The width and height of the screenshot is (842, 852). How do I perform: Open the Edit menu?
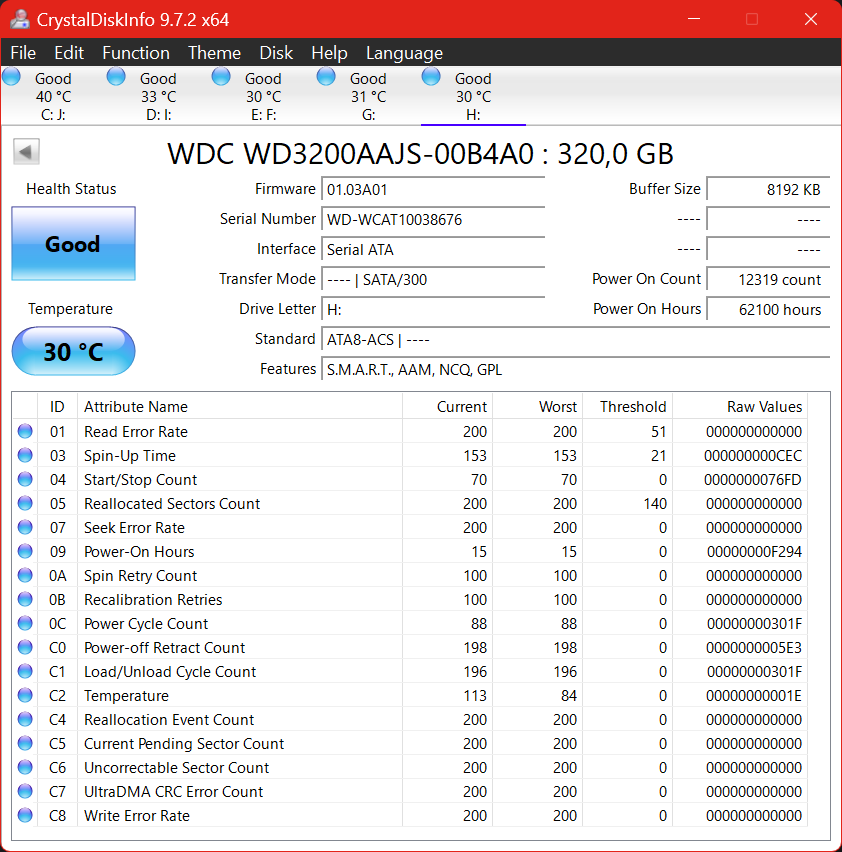tap(68, 53)
